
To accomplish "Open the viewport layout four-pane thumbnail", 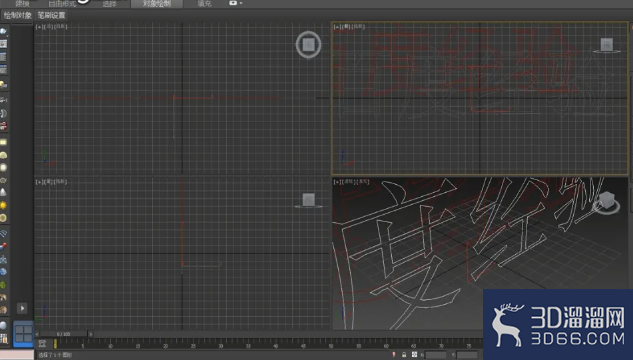I will pyautogui.click(x=23, y=334).
